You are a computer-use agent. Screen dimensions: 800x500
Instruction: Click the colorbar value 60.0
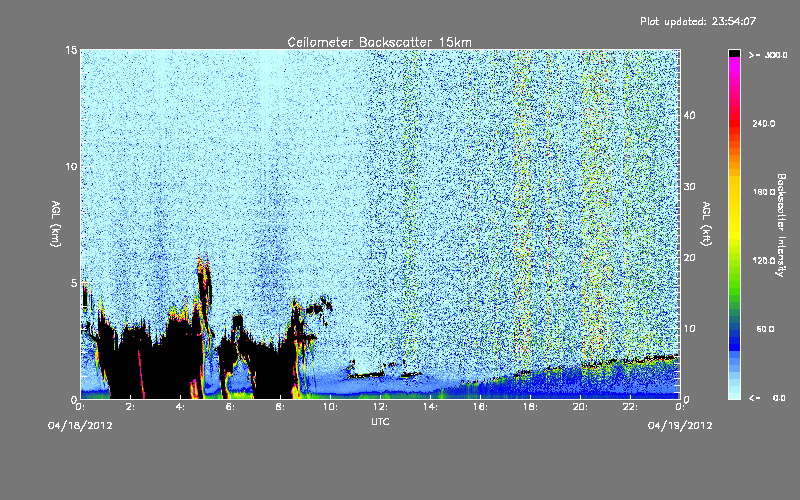tap(765, 330)
